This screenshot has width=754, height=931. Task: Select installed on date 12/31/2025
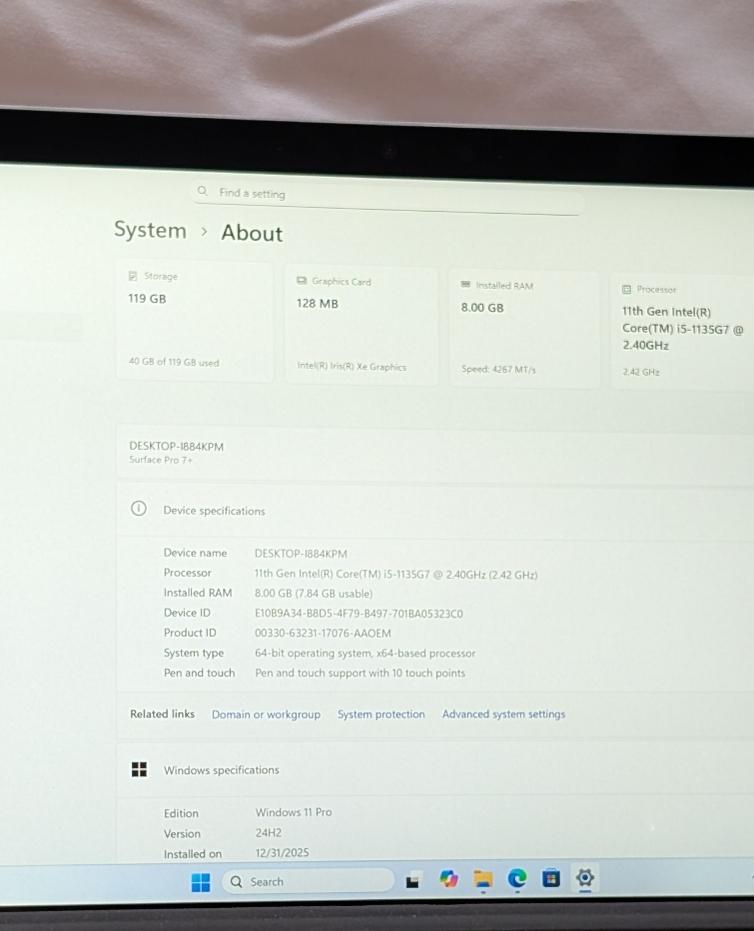tap(282, 853)
